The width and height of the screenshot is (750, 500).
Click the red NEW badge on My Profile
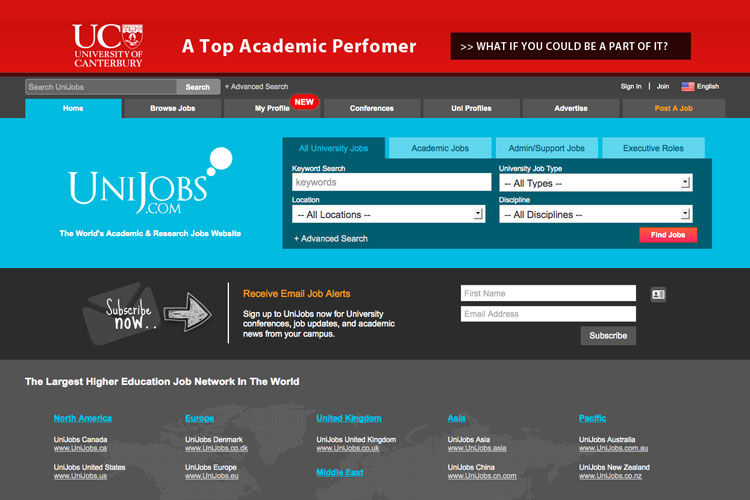click(x=304, y=101)
